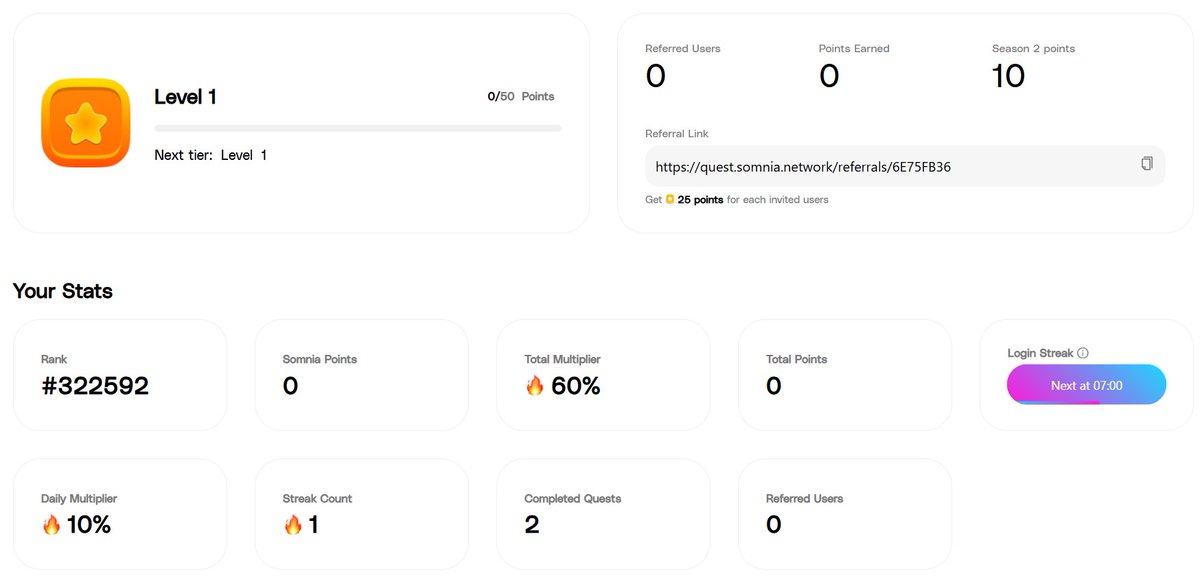This screenshot has height=580, width=1200.
Task: Open the Somnia Points stat card
Action: pos(361,375)
